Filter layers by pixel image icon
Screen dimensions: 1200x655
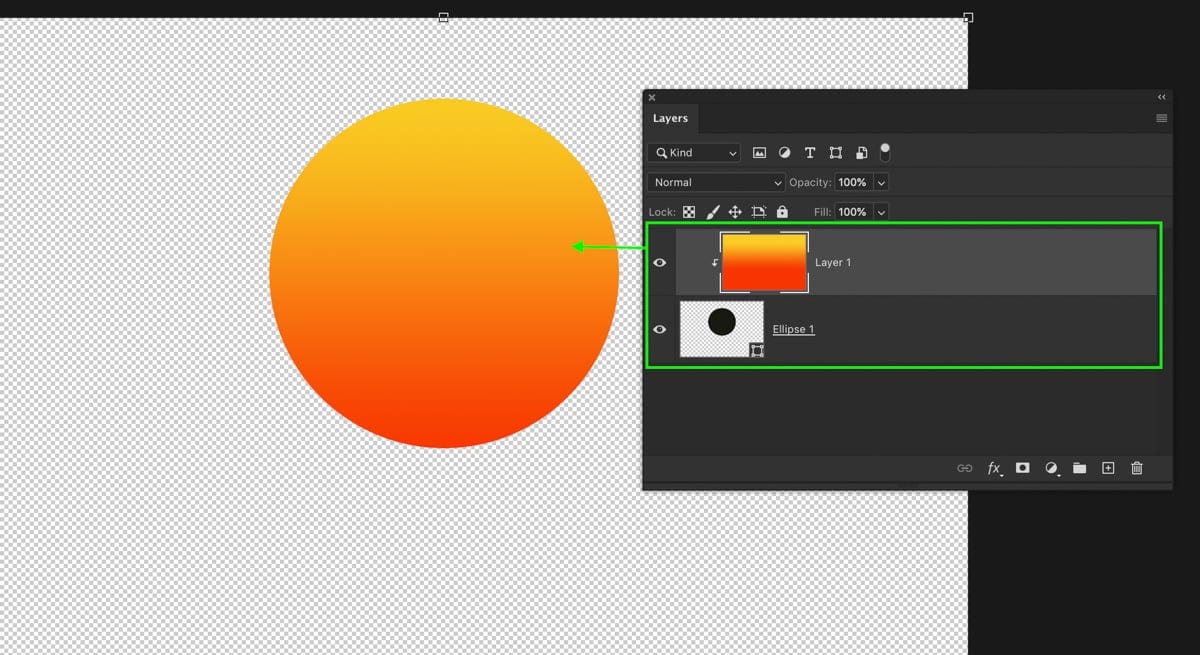click(759, 153)
